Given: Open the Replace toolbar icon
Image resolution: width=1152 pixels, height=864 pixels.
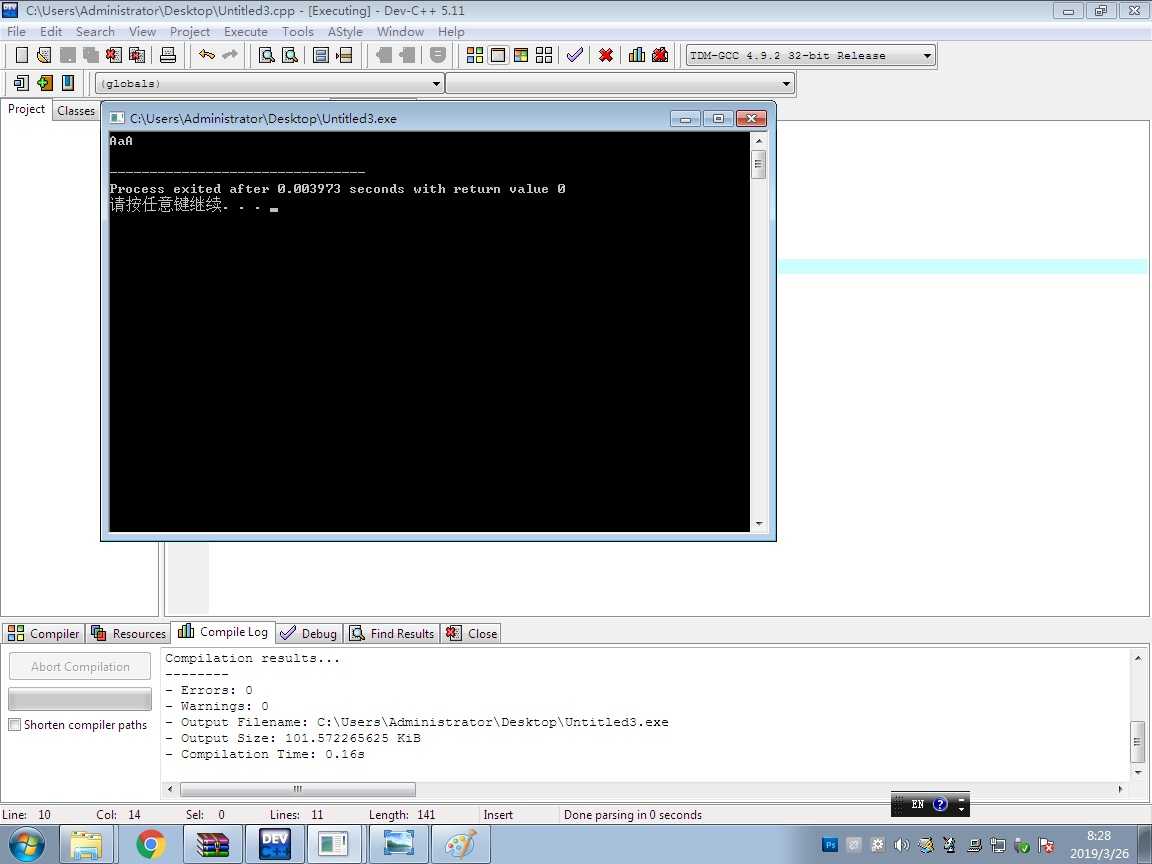Looking at the screenshot, I should tap(290, 55).
